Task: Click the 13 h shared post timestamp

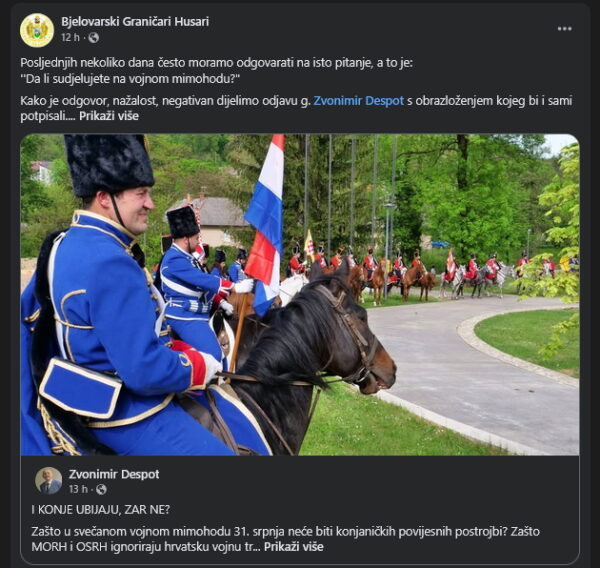Action: 78,489
